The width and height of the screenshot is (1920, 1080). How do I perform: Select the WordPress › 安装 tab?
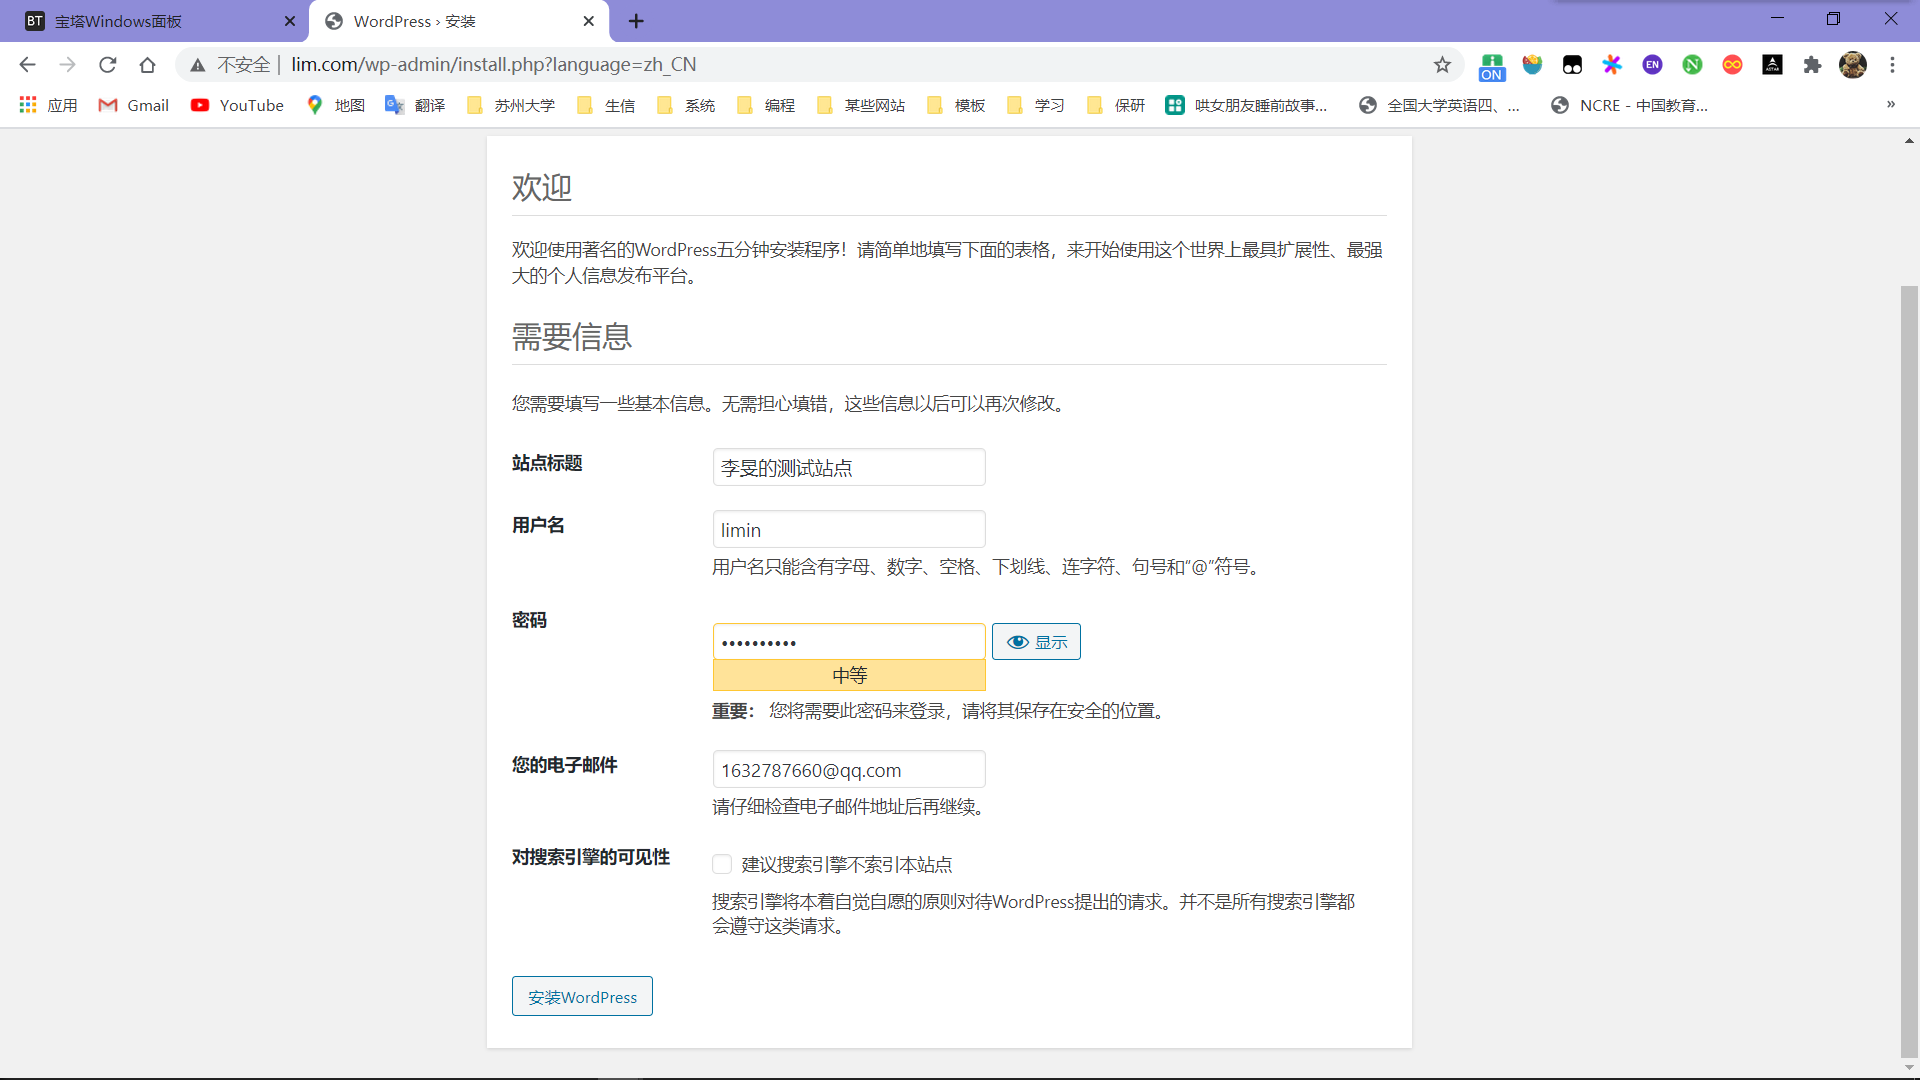tap(460, 21)
